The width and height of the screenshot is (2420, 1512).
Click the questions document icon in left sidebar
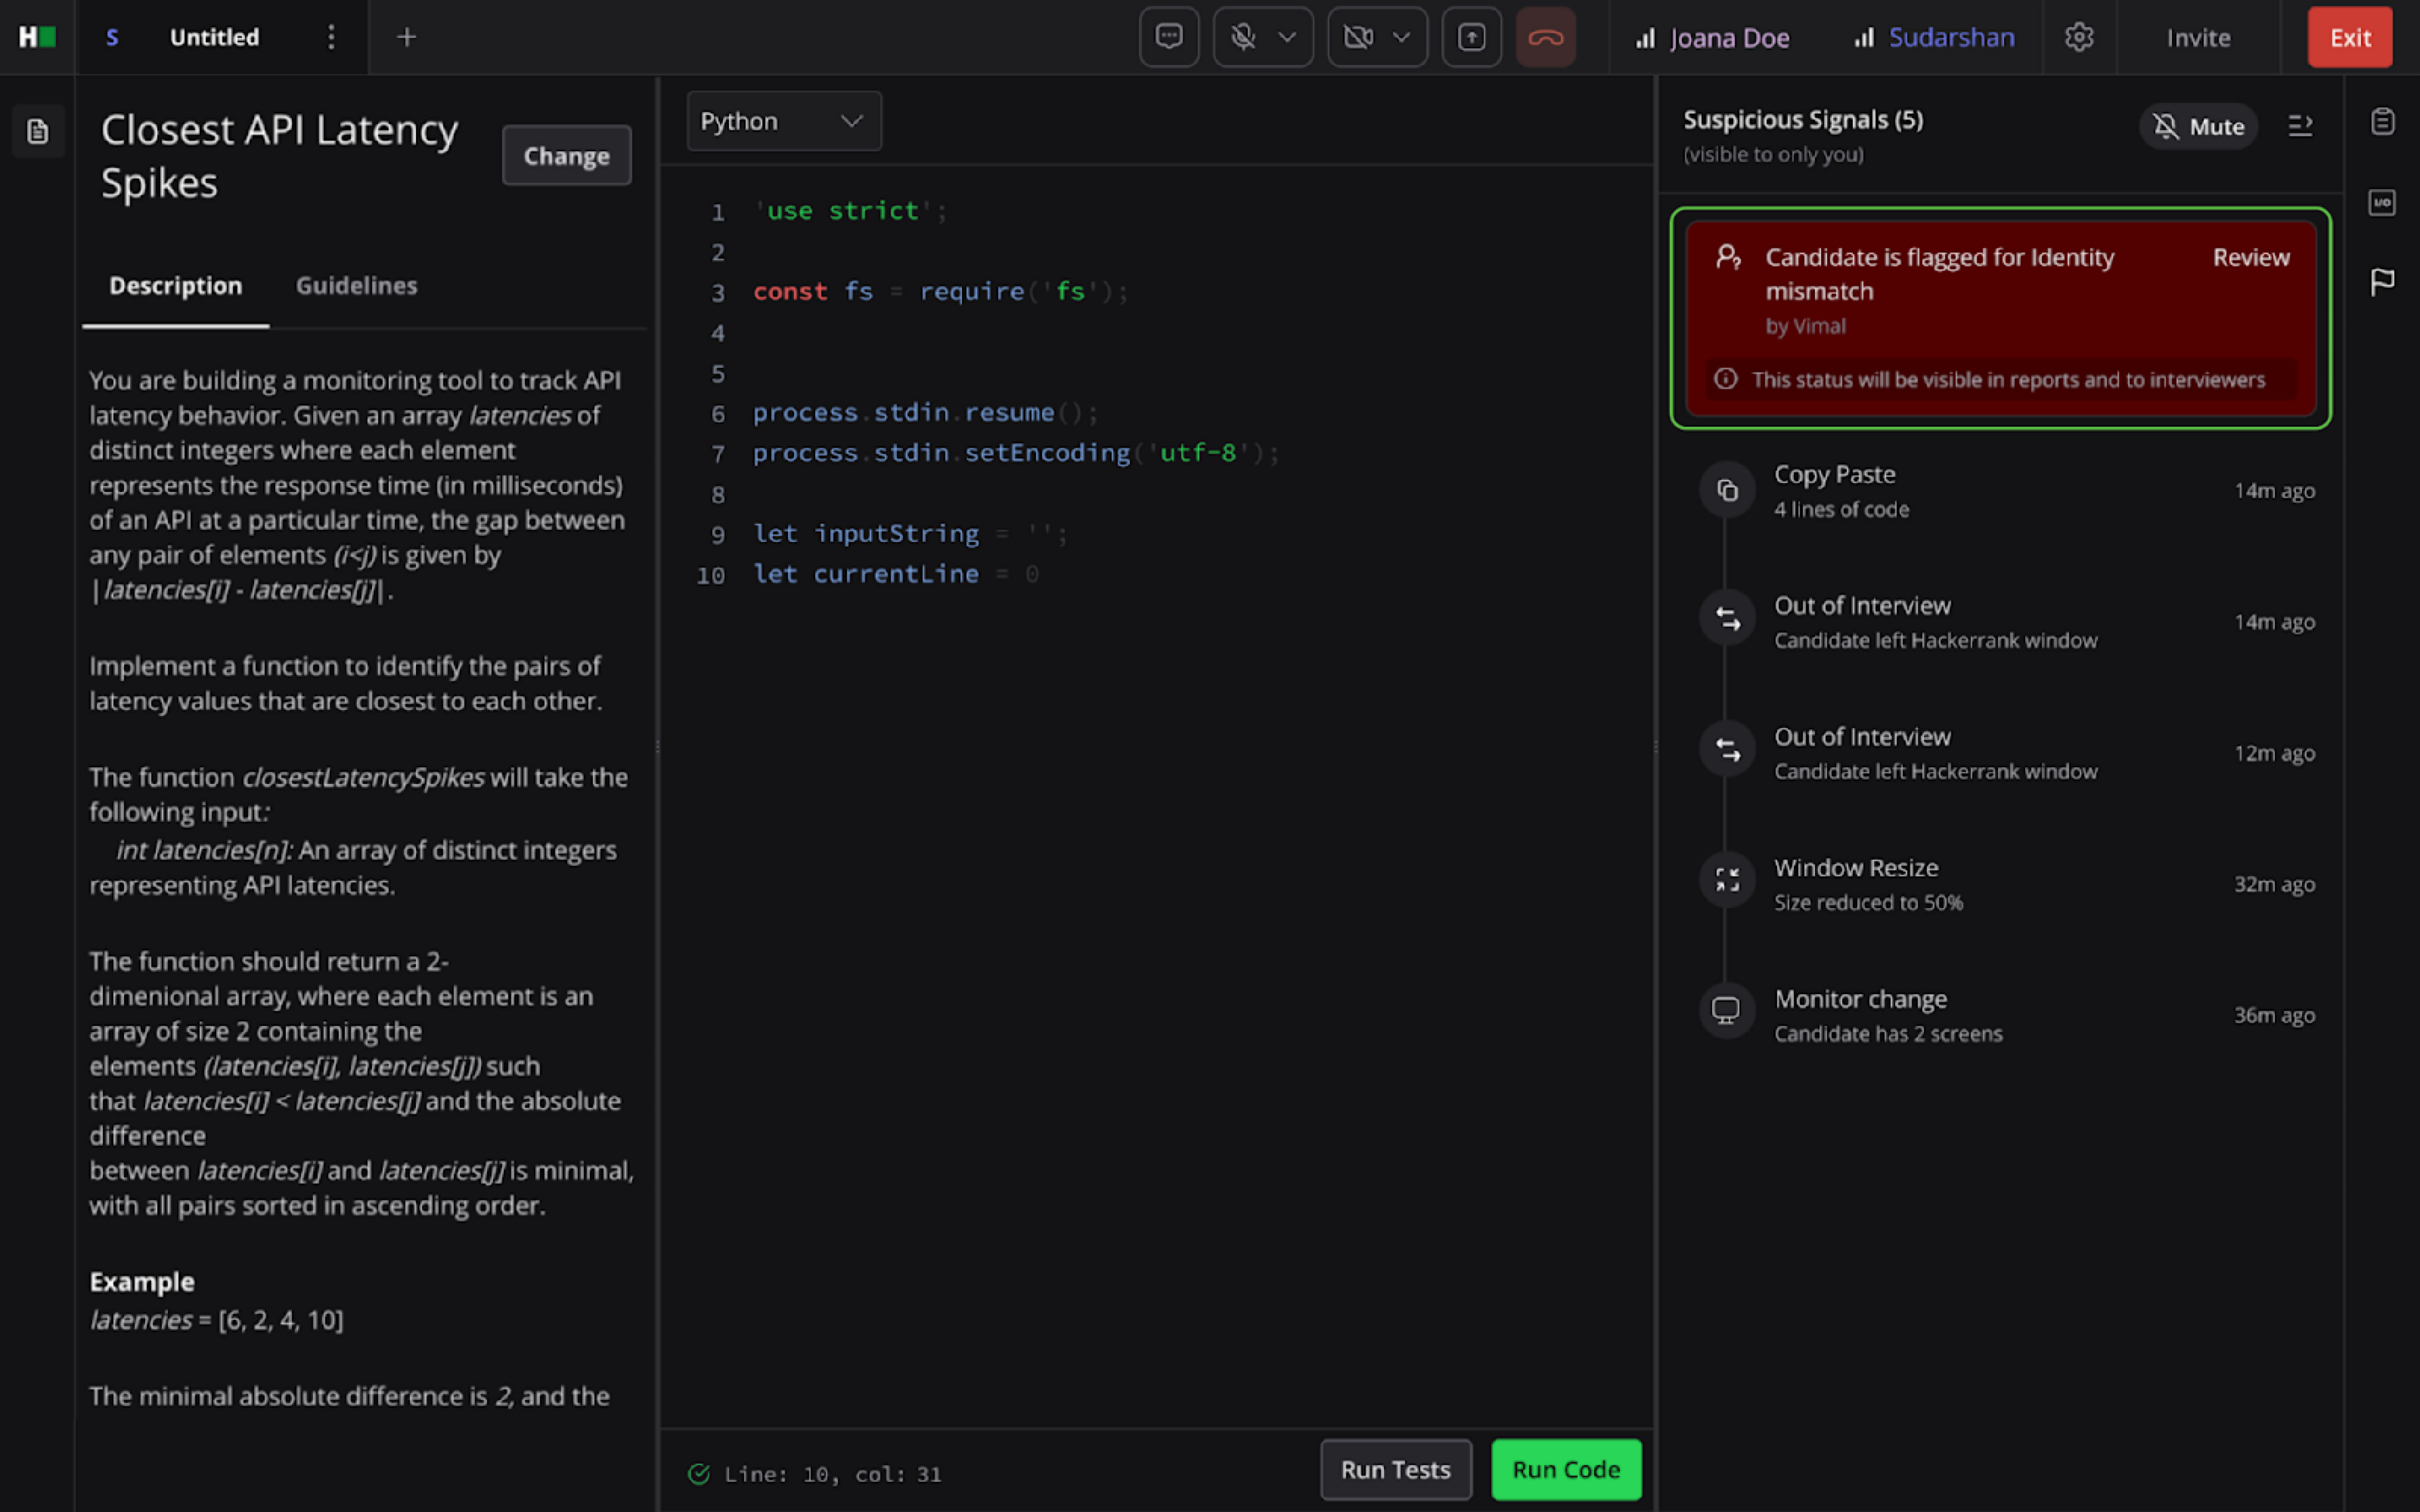coord(38,131)
